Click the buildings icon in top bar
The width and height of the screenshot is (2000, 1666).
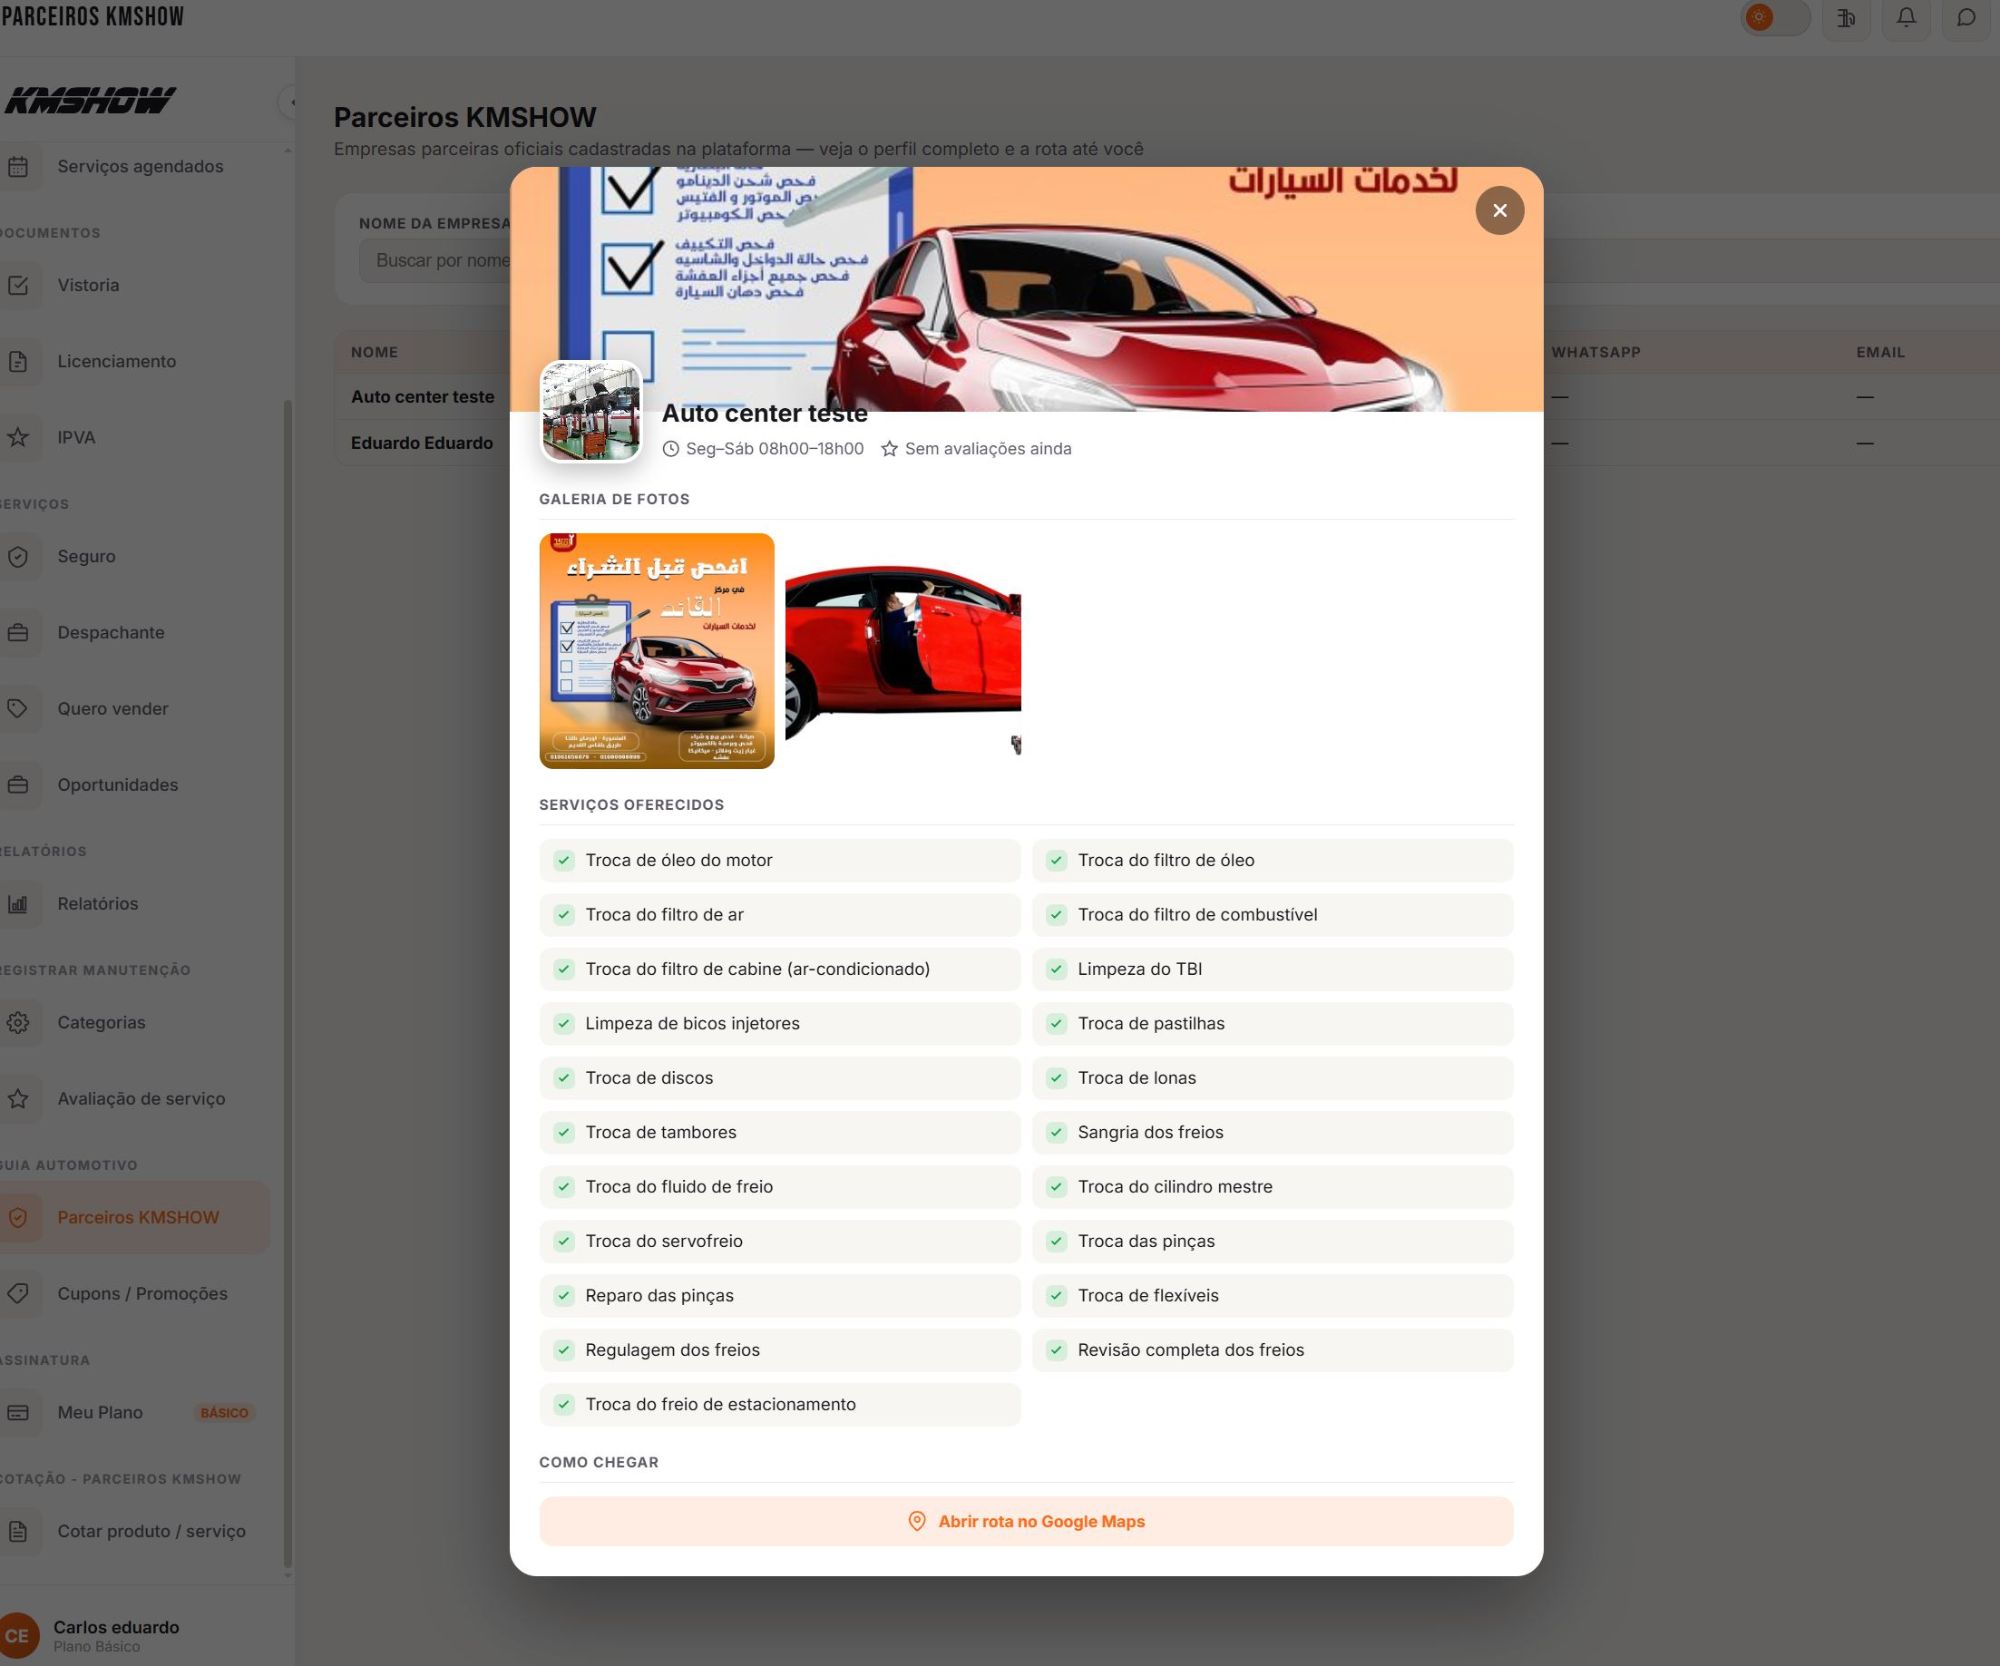click(x=1846, y=18)
